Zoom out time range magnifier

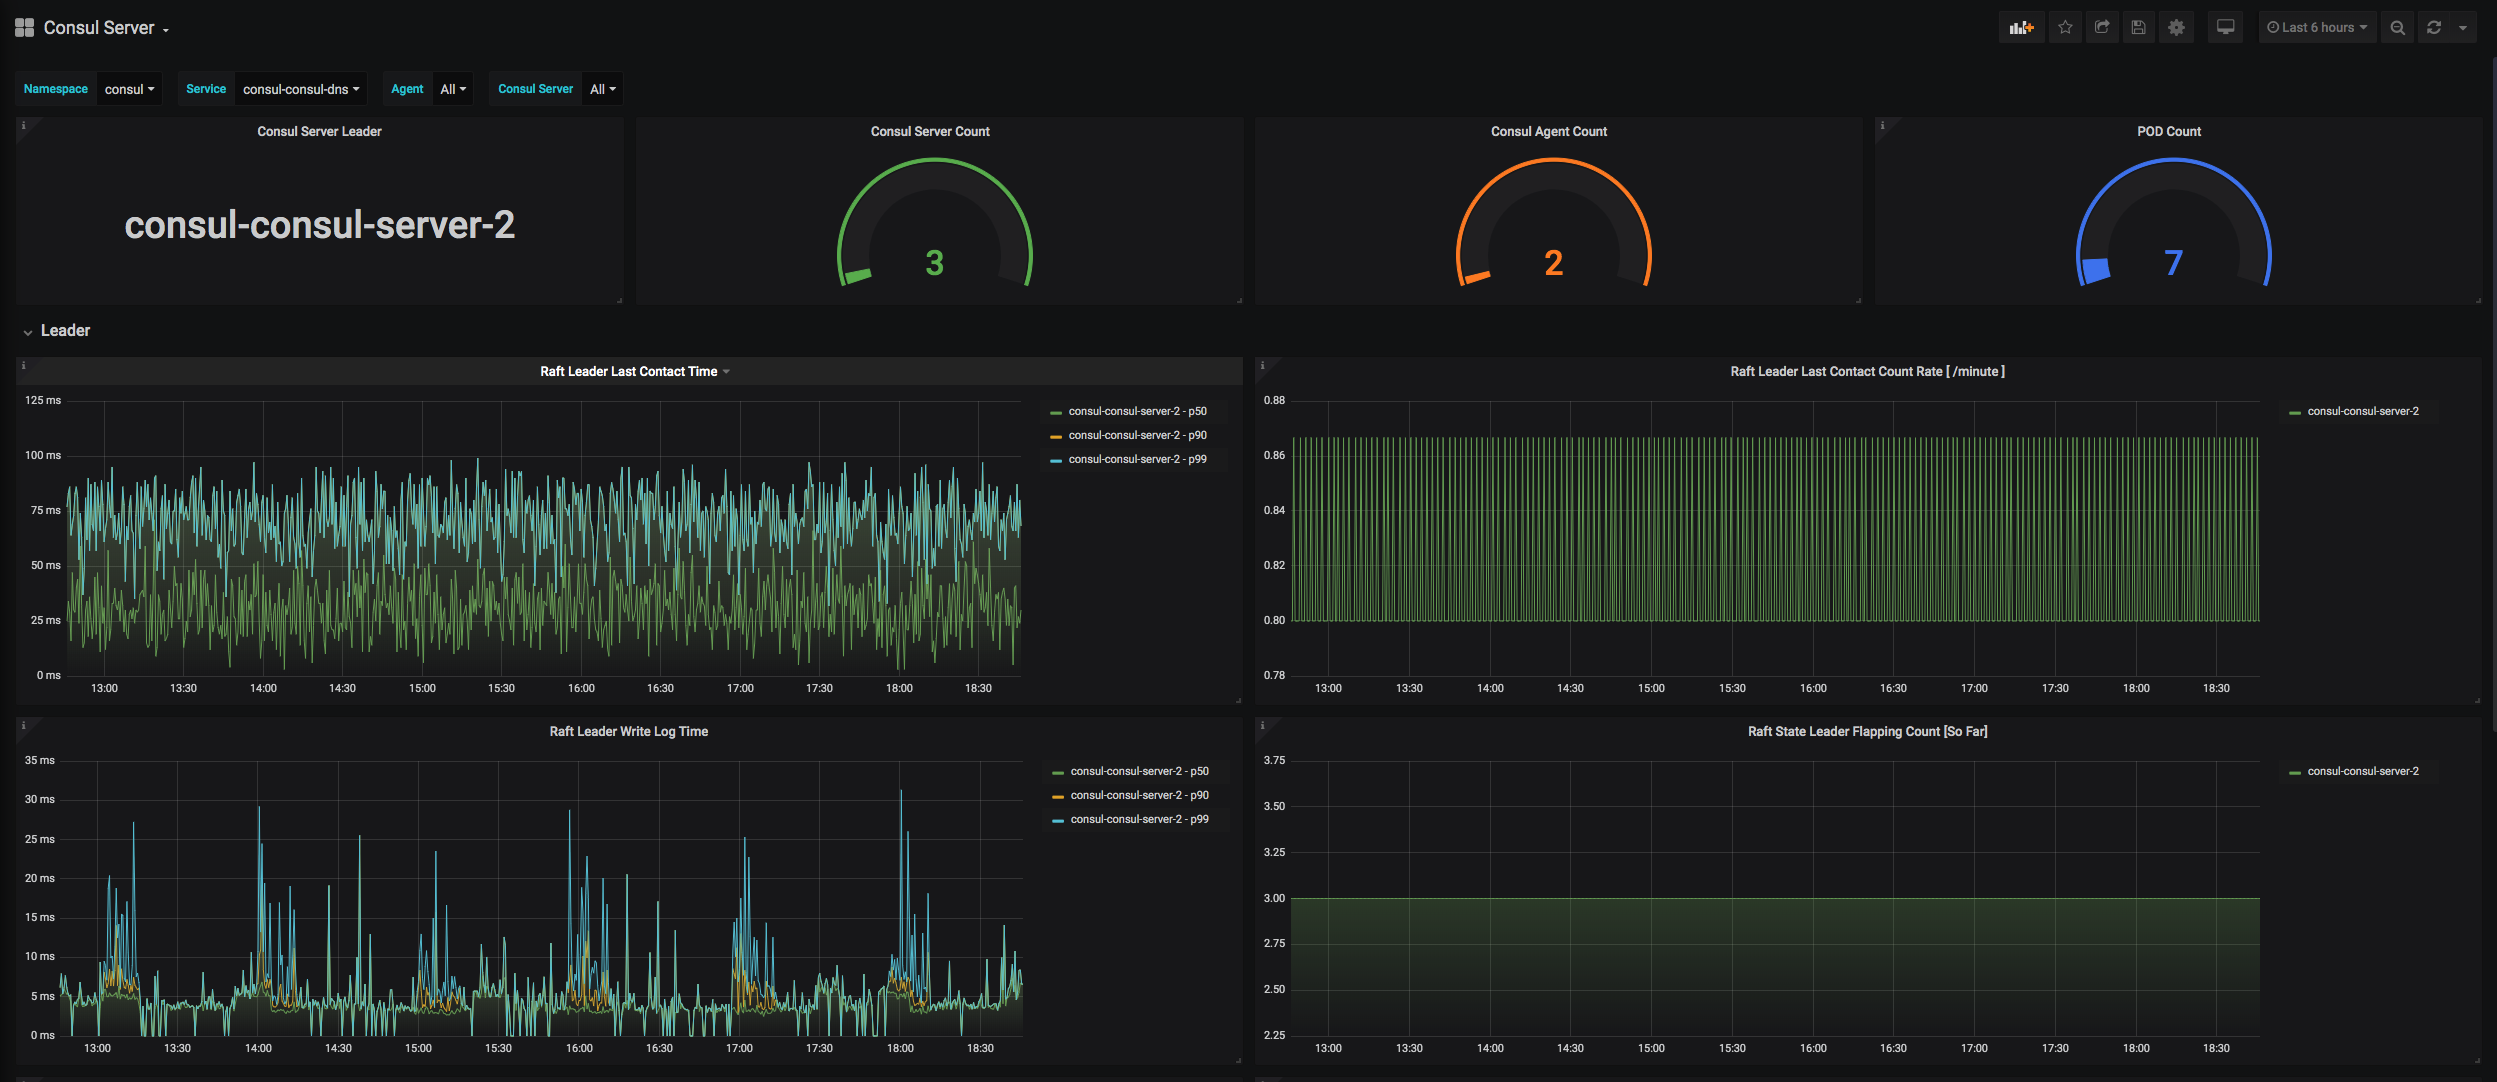(2397, 28)
